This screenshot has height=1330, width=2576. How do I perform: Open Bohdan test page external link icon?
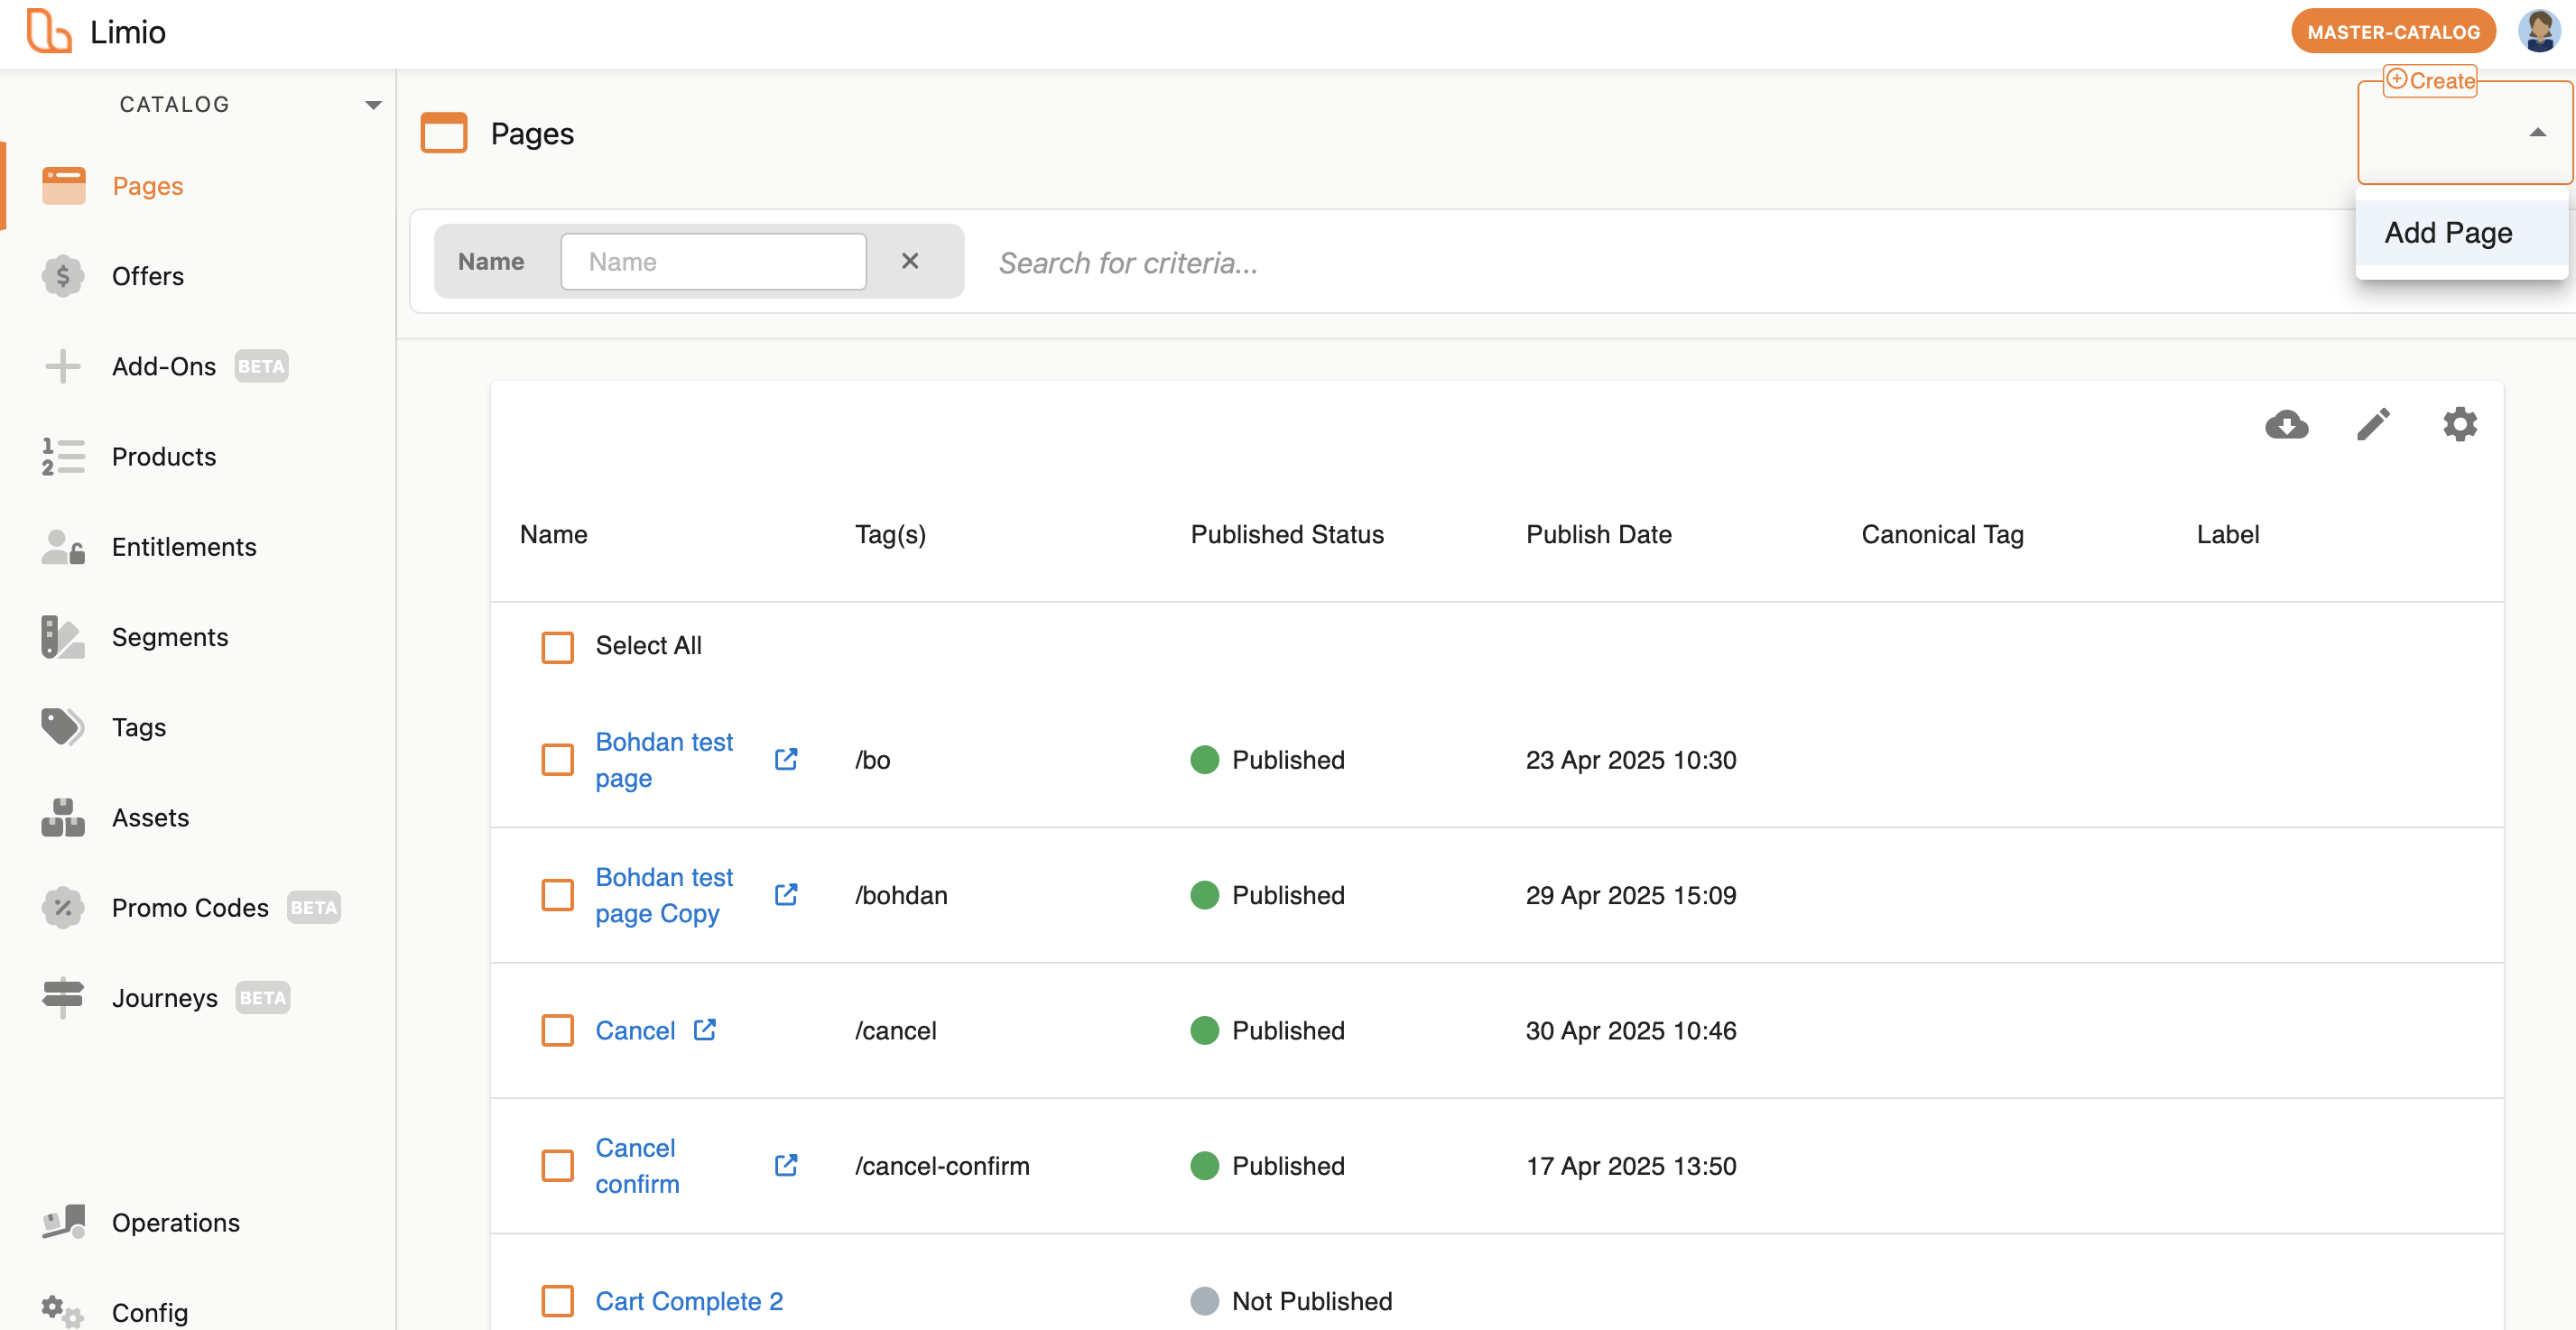786,759
